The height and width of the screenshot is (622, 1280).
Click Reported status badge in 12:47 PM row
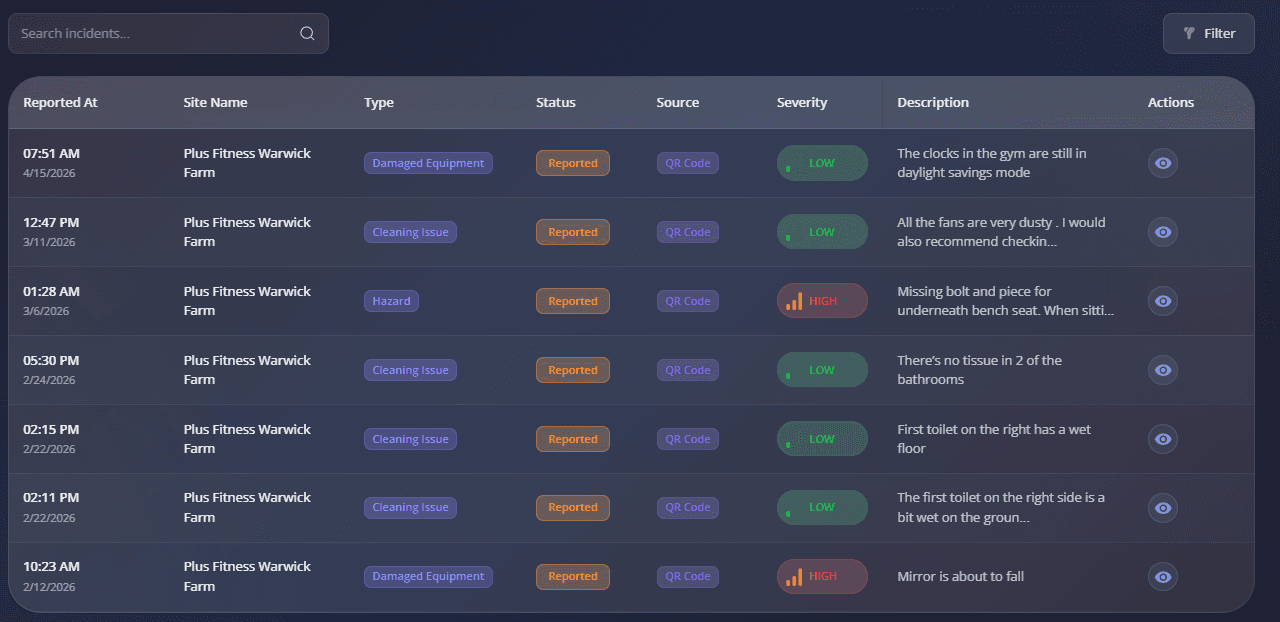pyautogui.click(x=573, y=232)
